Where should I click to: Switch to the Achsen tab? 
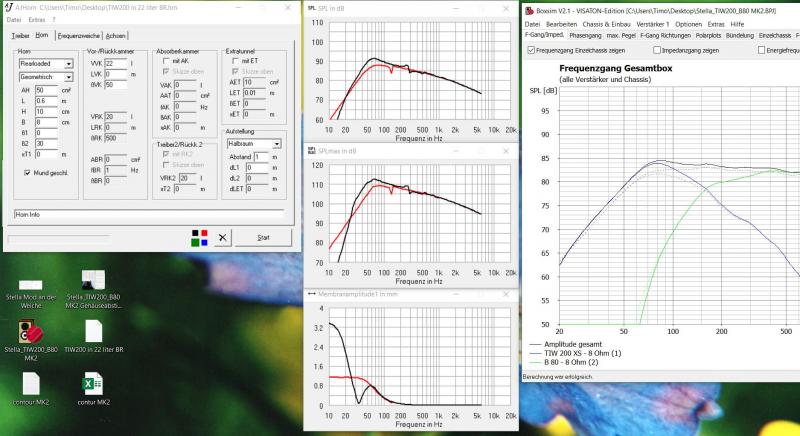(x=115, y=36)
